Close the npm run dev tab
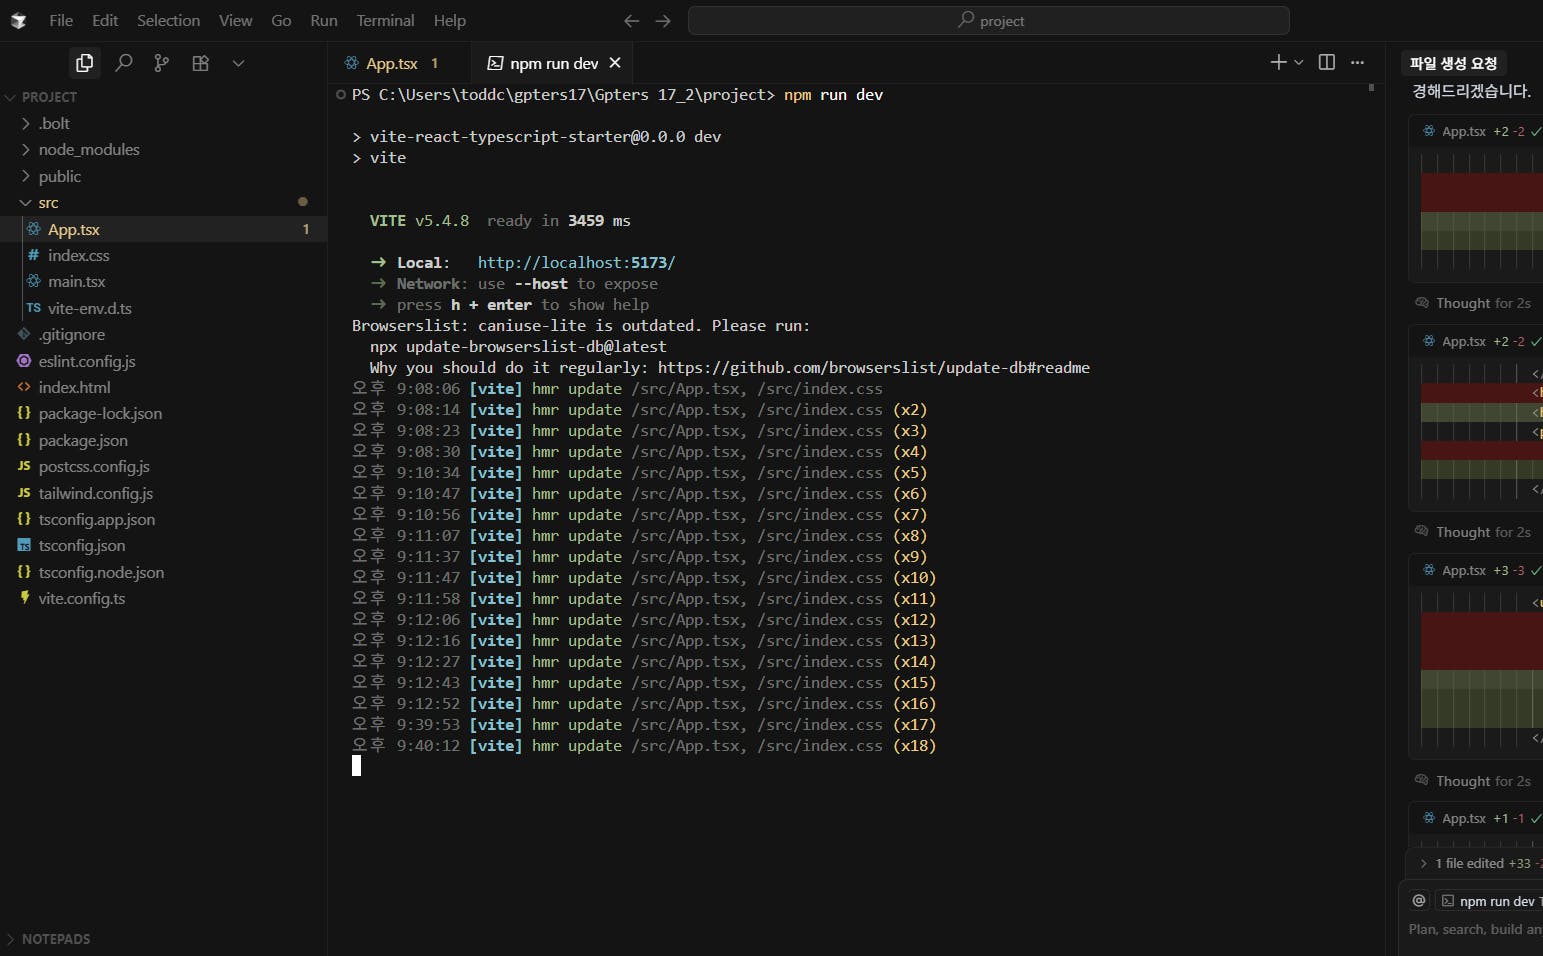 pyautogui.click(x=615, y=63)
